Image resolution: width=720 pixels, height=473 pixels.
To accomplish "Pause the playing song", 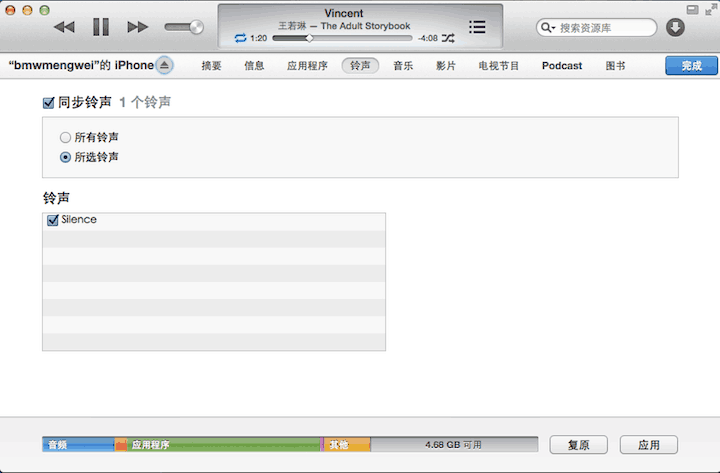I will tap(101, 27).
